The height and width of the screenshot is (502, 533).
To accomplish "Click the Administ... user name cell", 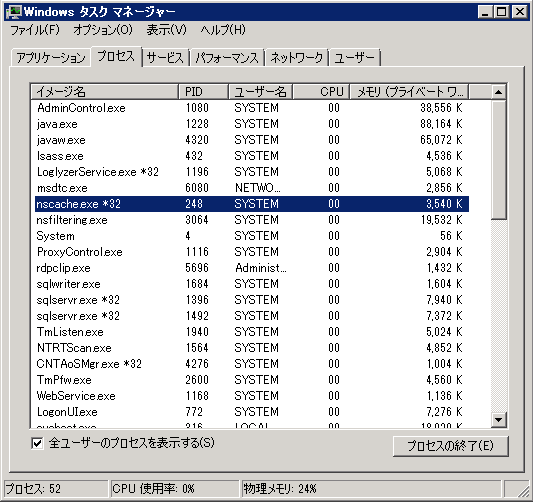I will click(x=261, y=268).
